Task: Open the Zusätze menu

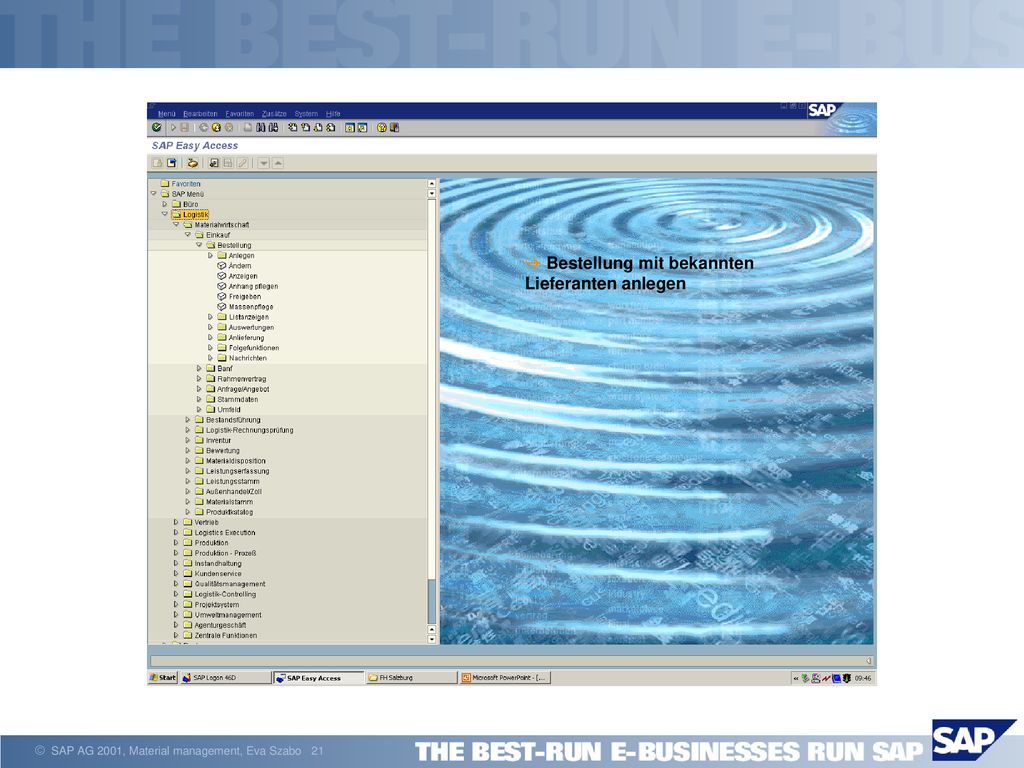Action: tap(274, 114)
